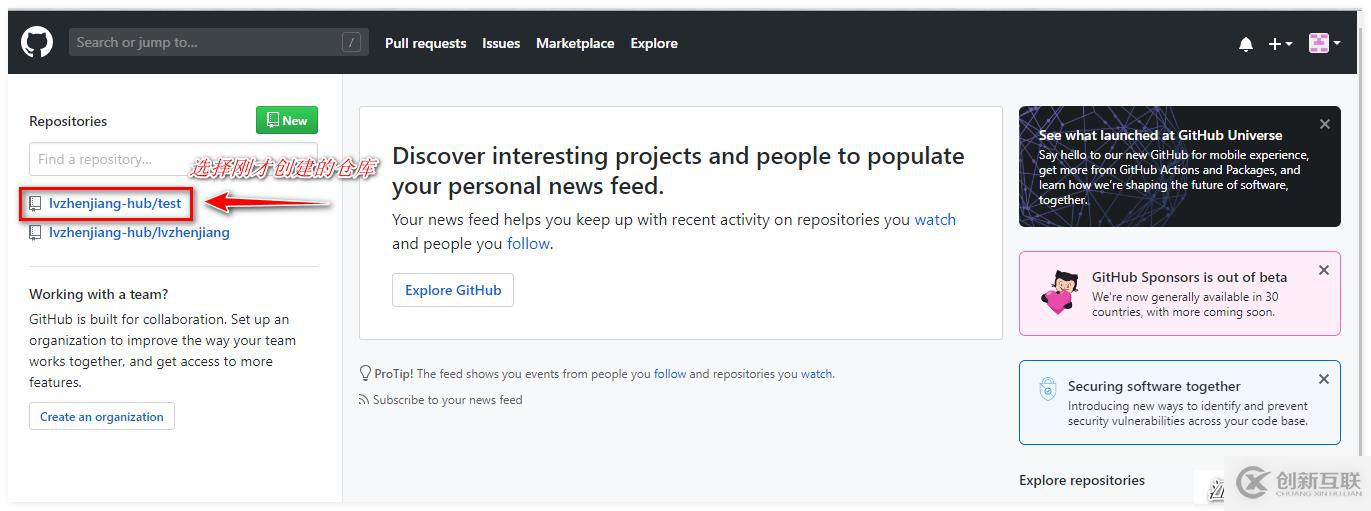The image size is (1371, 511).
Task: Click the repo icon beside lvzhenjiang-hub/lvzhenjiang
Action: [35, 232]
